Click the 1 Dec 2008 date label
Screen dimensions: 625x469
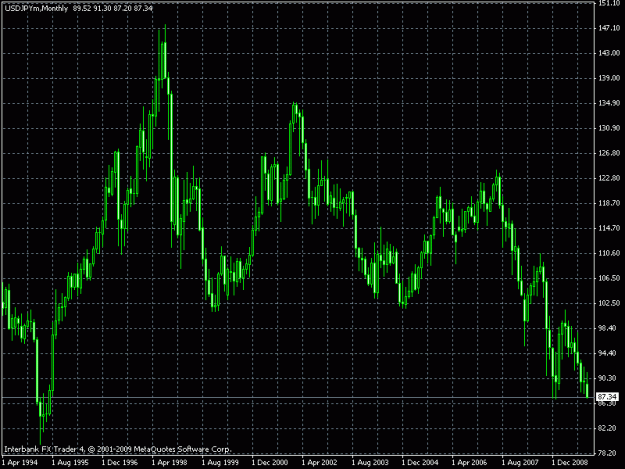[570, 463]
